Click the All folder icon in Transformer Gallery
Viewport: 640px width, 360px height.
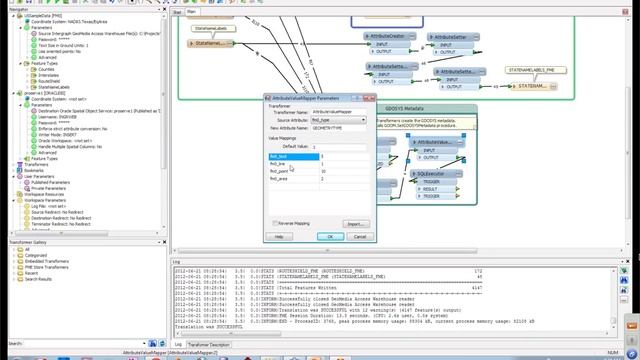click(x=20, y=249)
